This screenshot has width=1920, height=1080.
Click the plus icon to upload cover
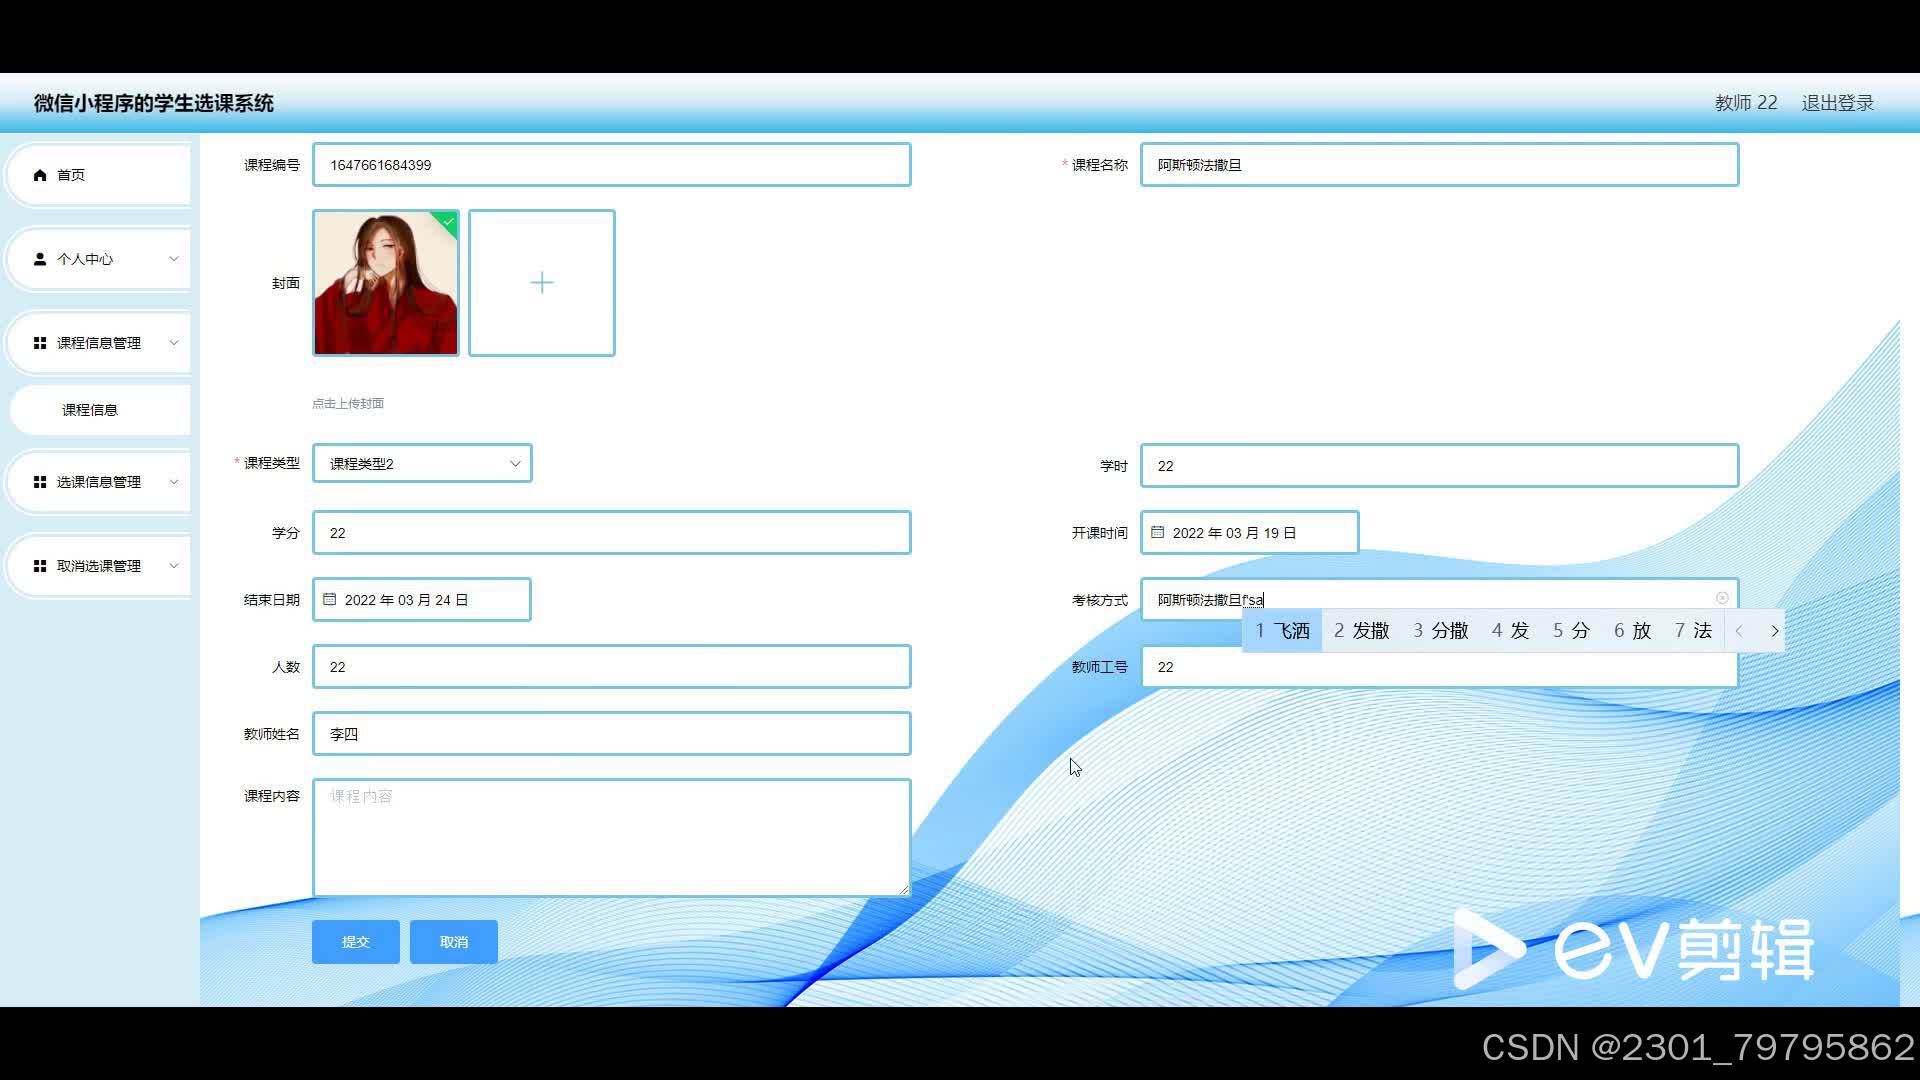pyautogui.click(x=541, y=283)
